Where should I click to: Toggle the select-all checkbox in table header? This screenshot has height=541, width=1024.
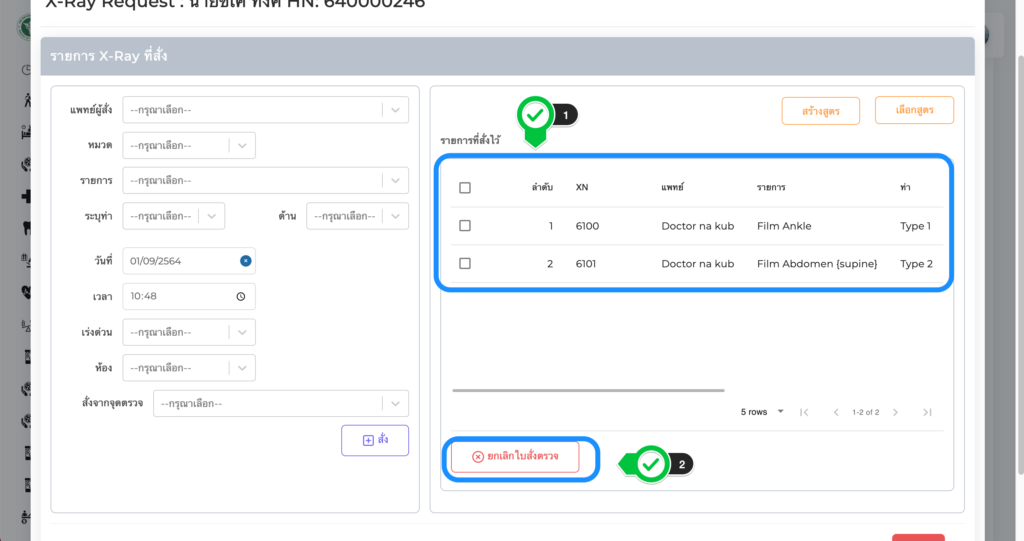point(465,188)
